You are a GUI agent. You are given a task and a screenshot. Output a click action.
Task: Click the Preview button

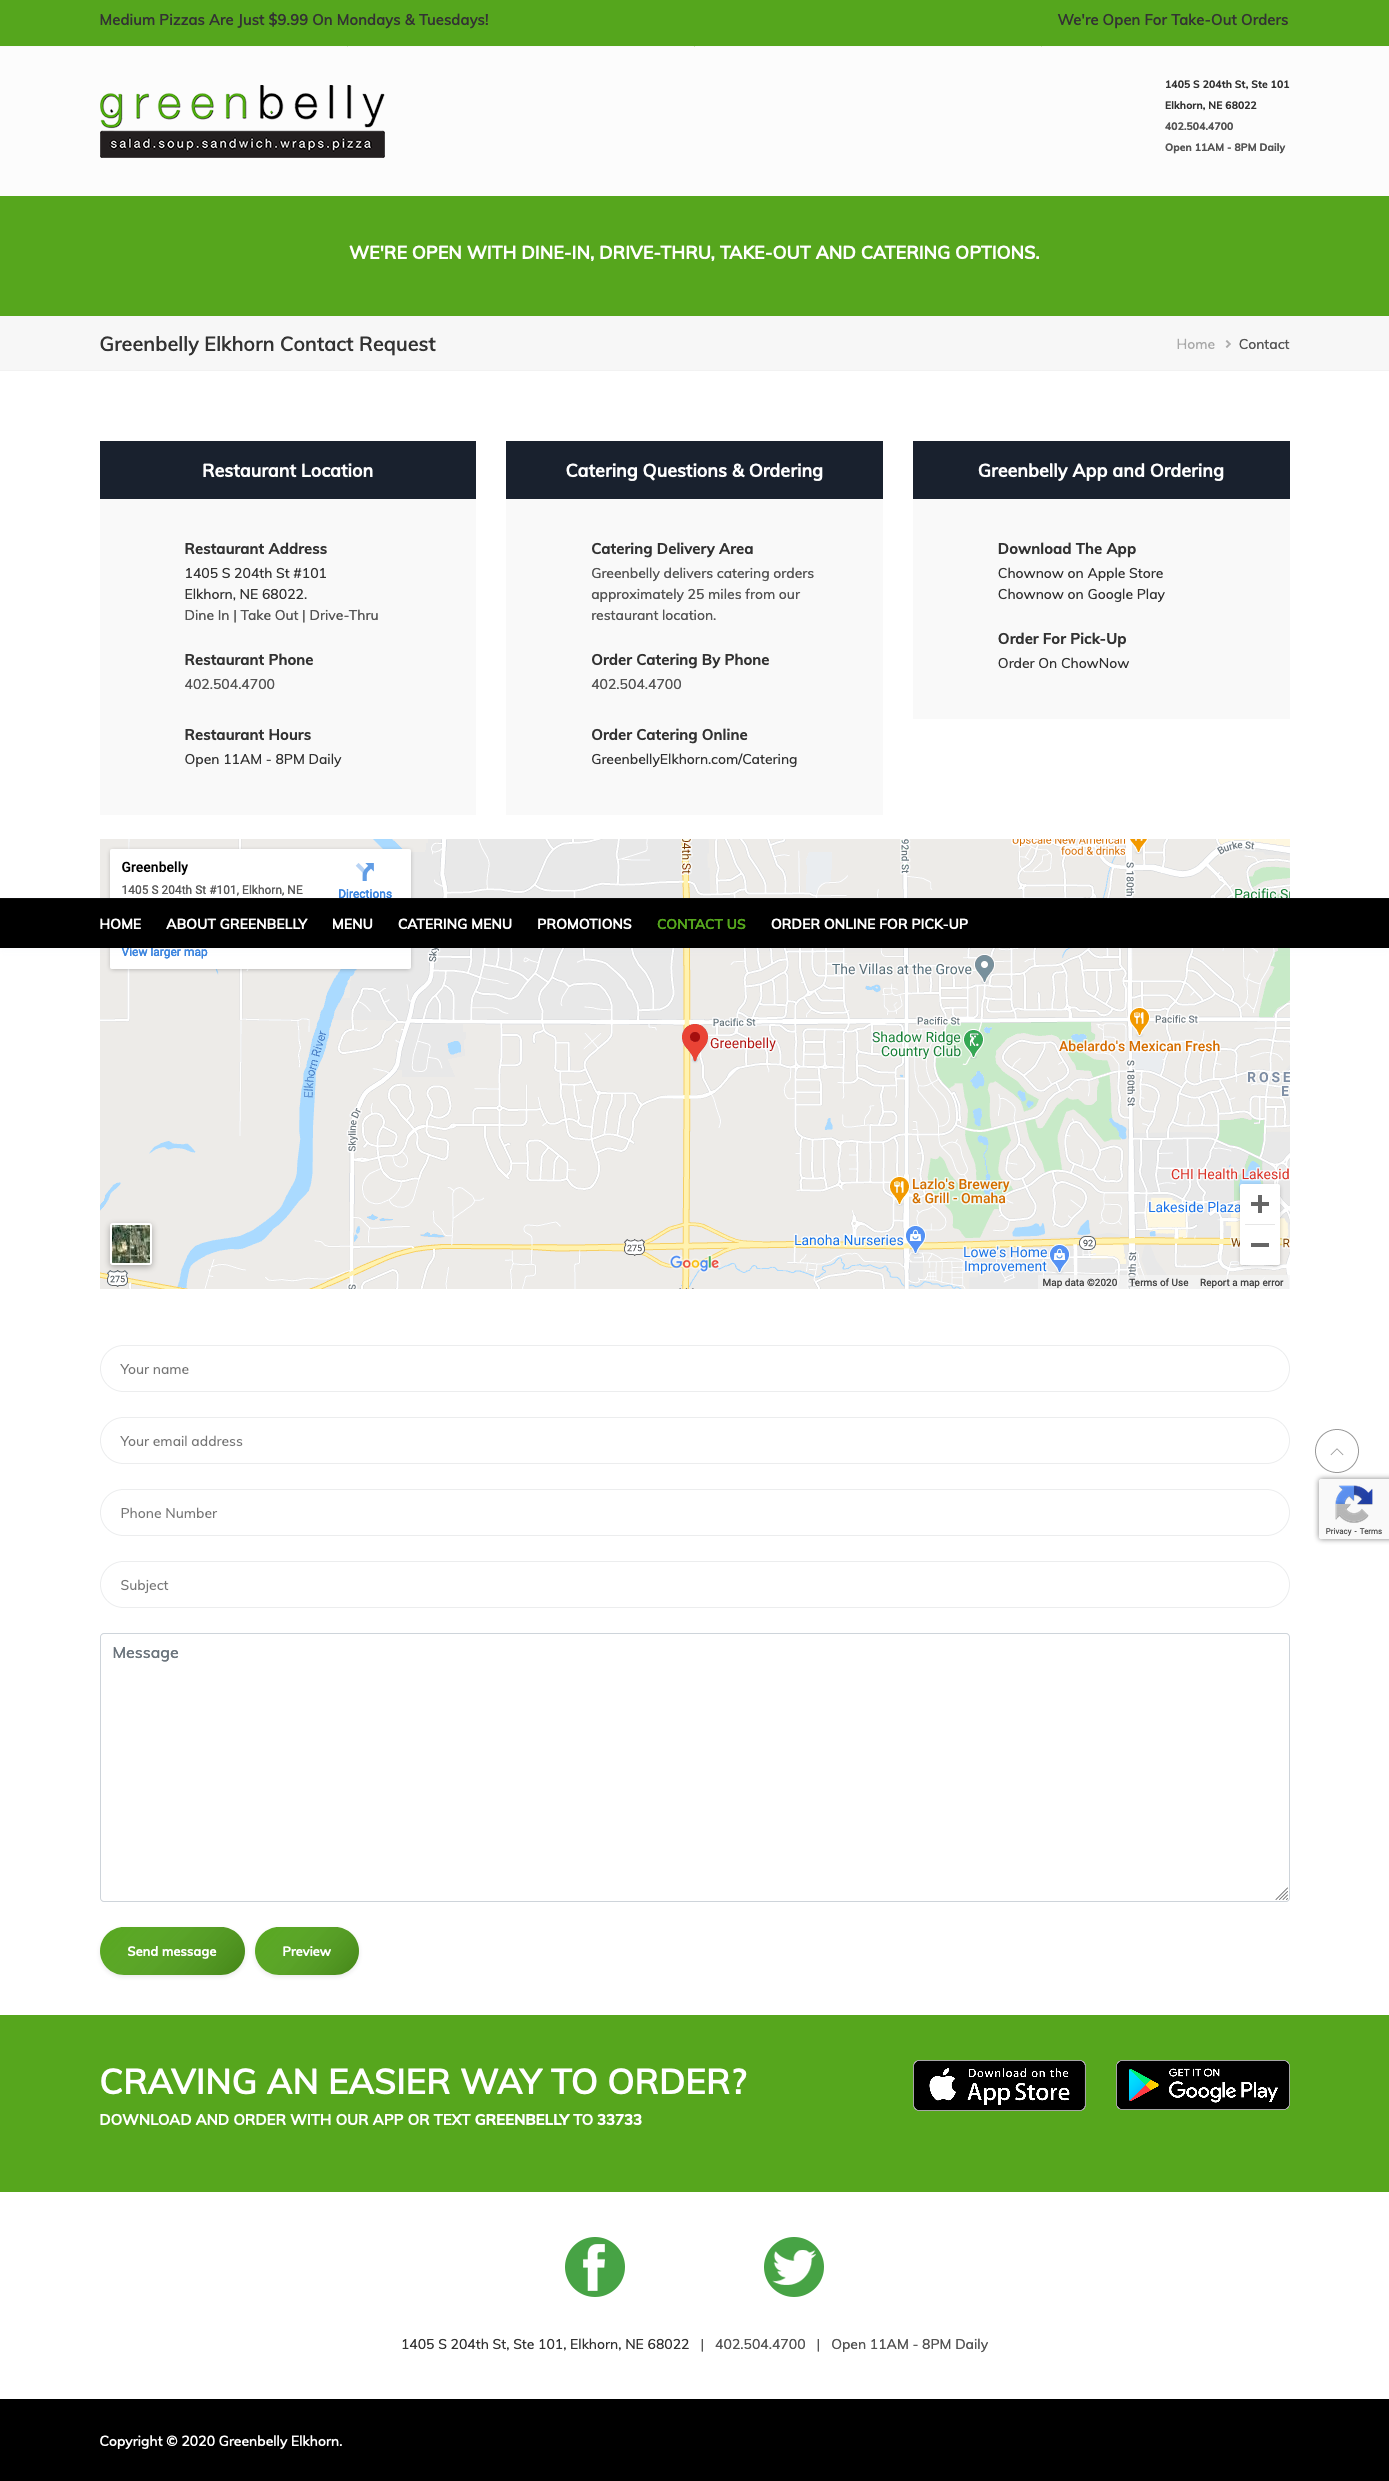point(306,1951)
